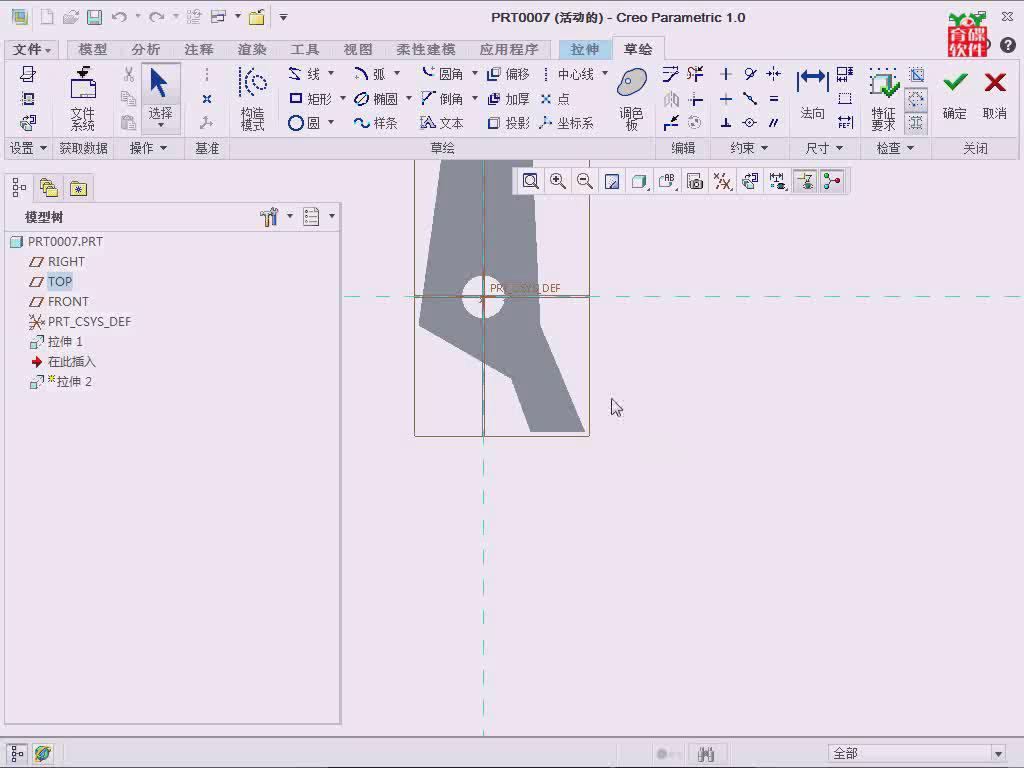This screenshot has width=1024, height=768.
Task: Select the RIGHT plane in model tree
Action: [x=66, y=261]
